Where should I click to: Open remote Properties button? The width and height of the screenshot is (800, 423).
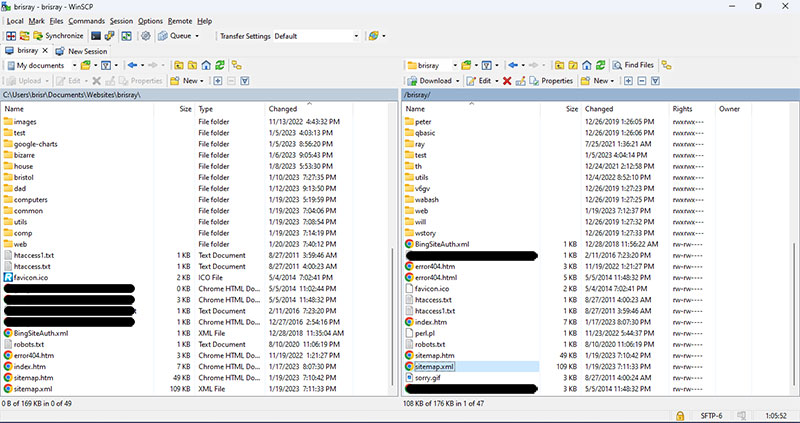[551, 81]
